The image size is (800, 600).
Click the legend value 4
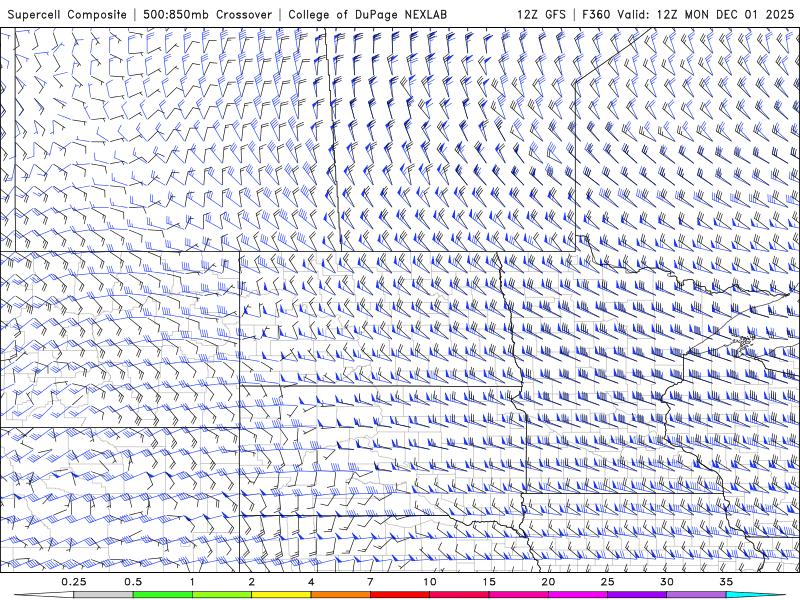[311, 582]
